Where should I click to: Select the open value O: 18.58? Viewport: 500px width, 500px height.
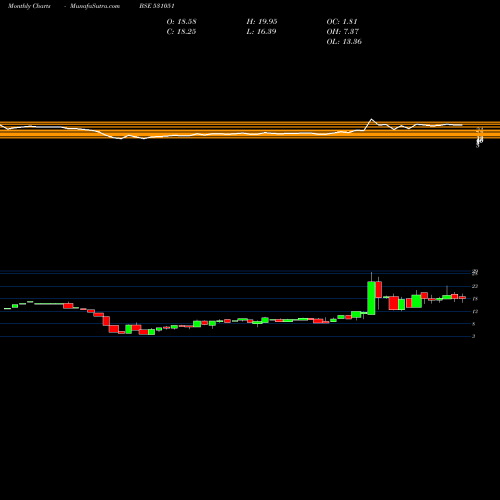[182, 22]
